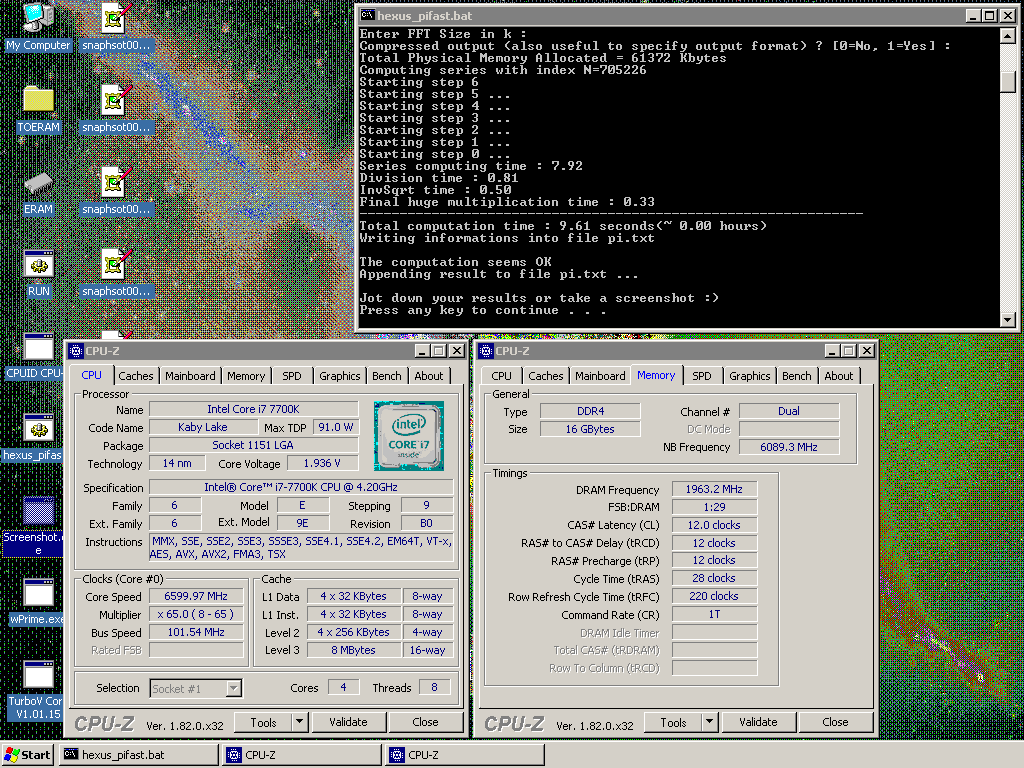This screenshot has width=1024, height=768.
Task: Expand the Socket #1 selection dropdown
Action: 234,688
